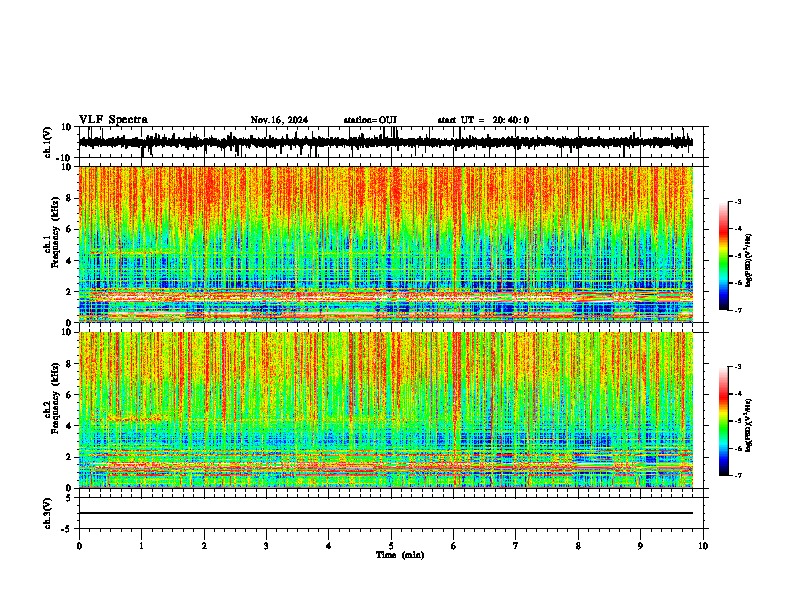Click time axis tick label "5"

pos(391,546)
